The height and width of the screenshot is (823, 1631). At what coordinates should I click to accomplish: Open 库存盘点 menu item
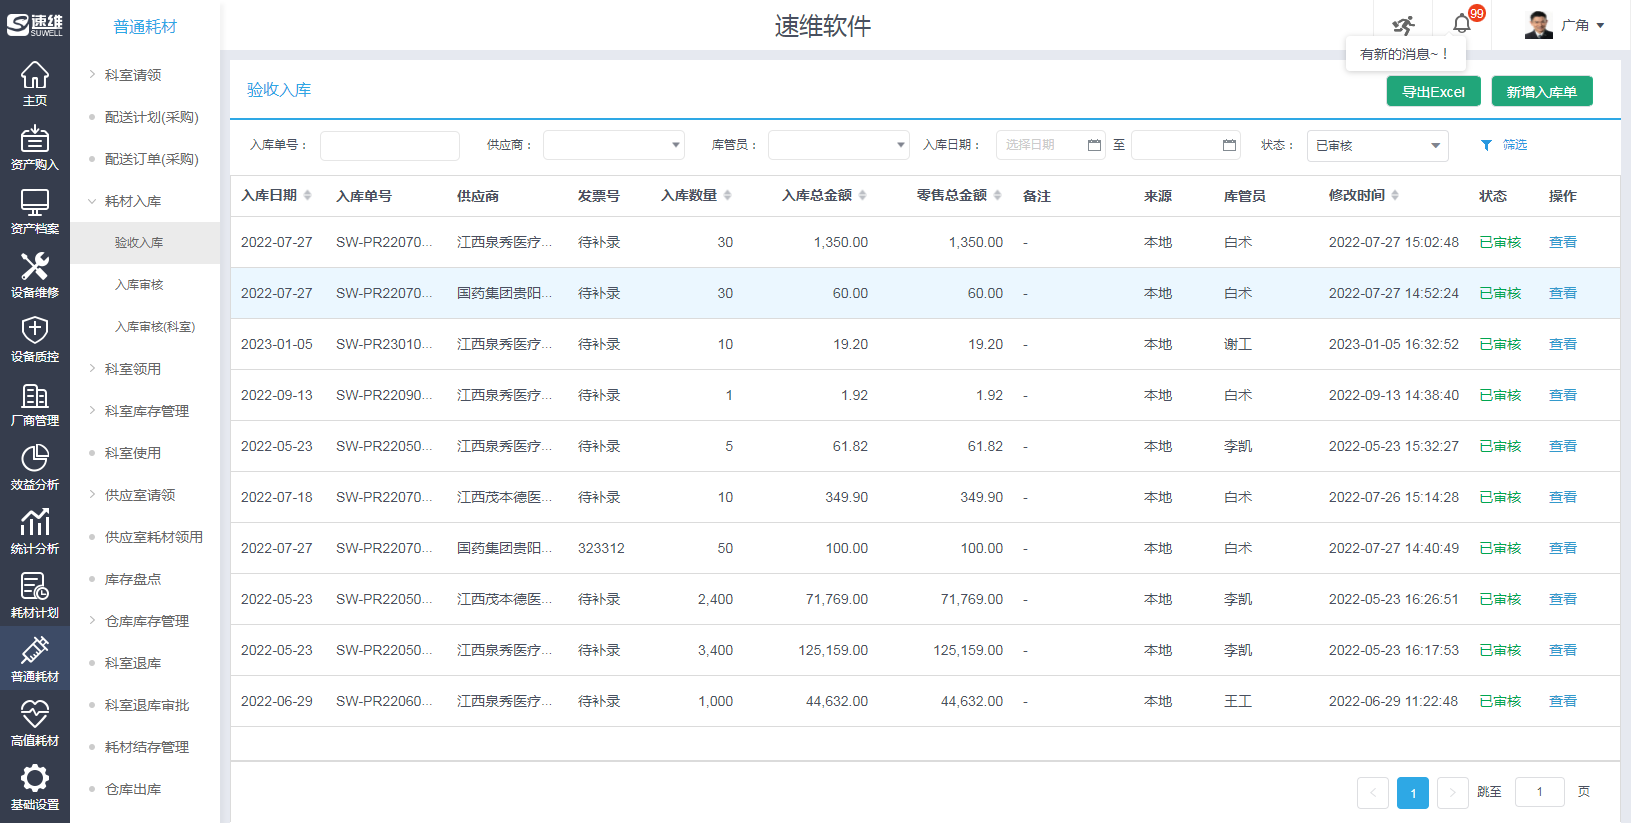click(x=132, y=579)
